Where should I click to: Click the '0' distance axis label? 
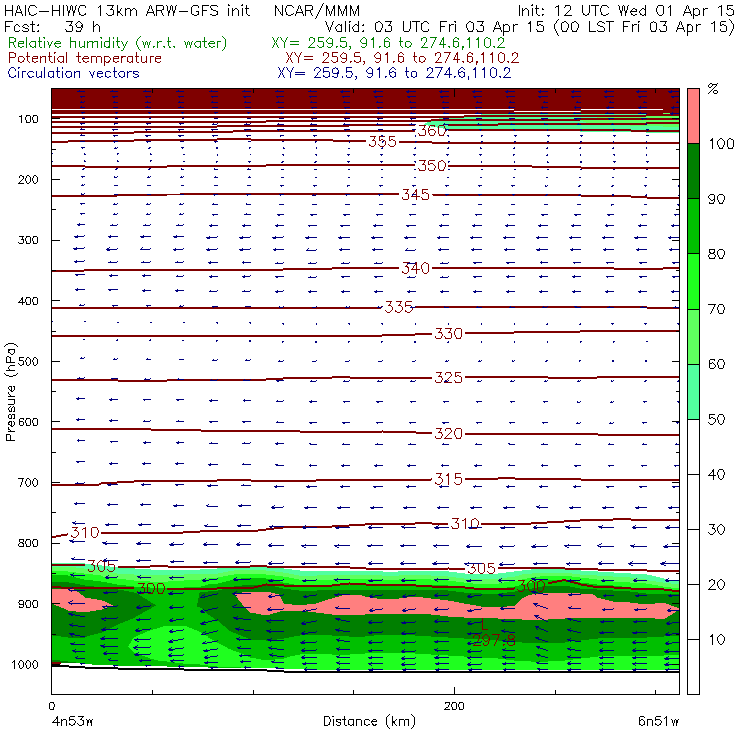51,706
